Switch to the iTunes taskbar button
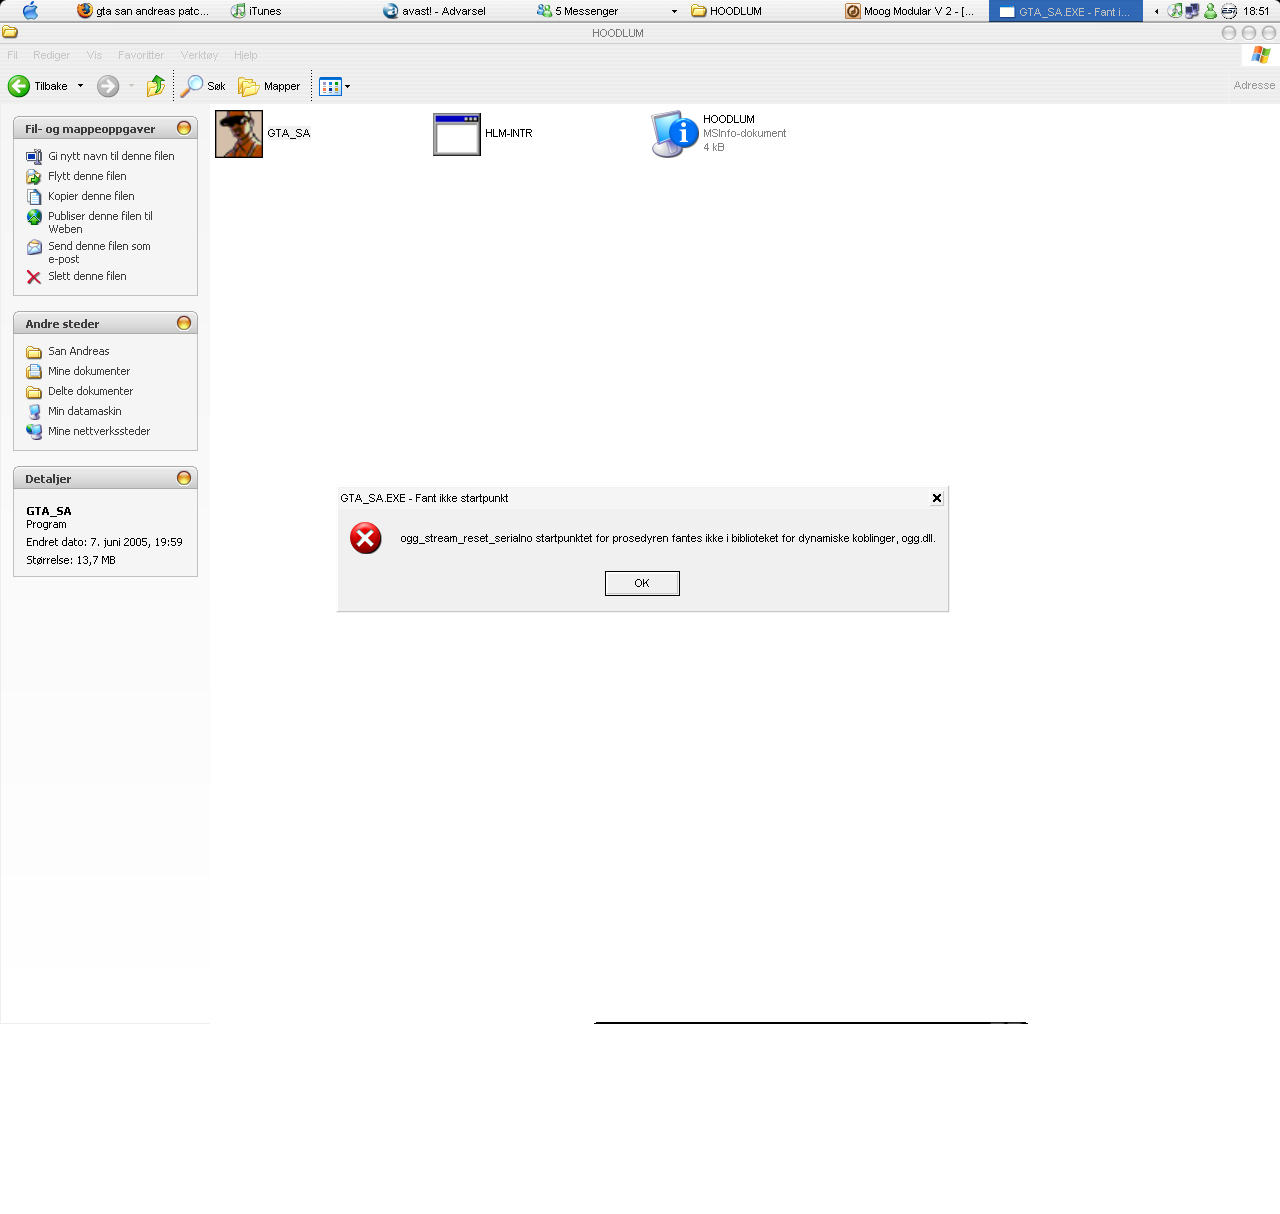This screenshot has height=1214, width=1280. 256,11
